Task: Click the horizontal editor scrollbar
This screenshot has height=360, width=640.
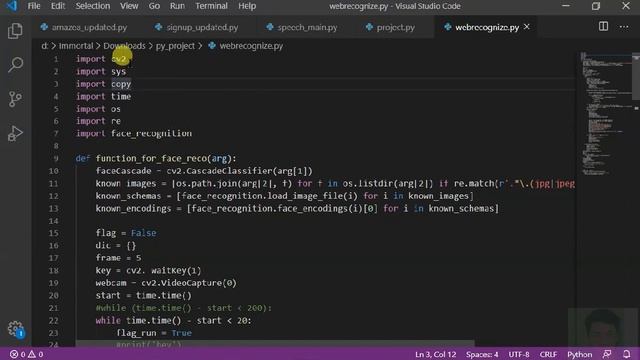Action: [x=275, y=344]
